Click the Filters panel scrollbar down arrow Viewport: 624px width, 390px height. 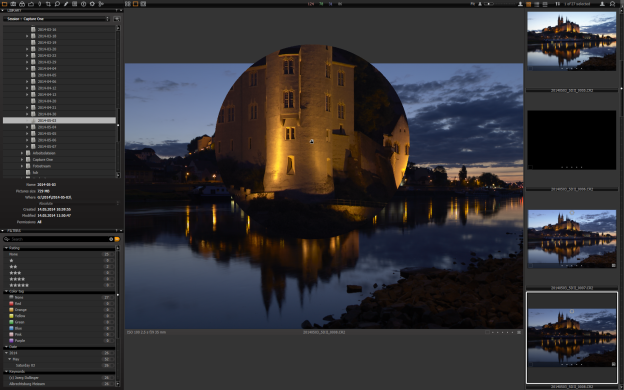coord(117,384)
